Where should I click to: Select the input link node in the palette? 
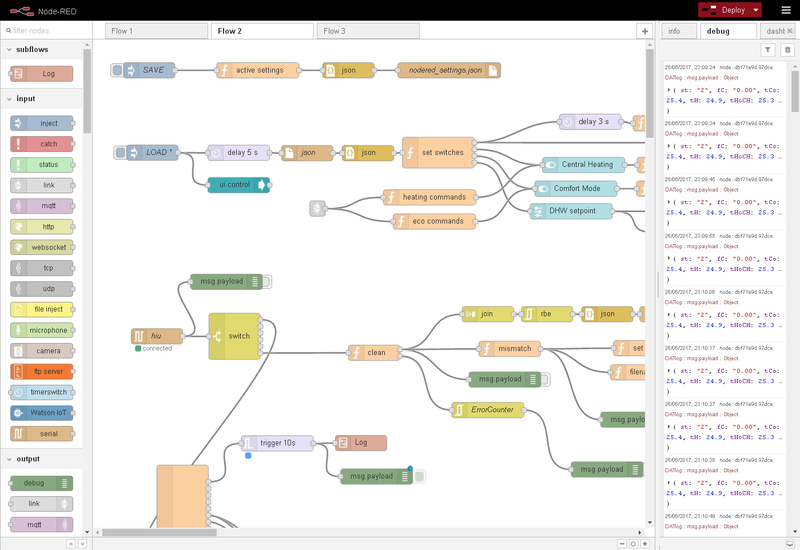coord(41,185)
